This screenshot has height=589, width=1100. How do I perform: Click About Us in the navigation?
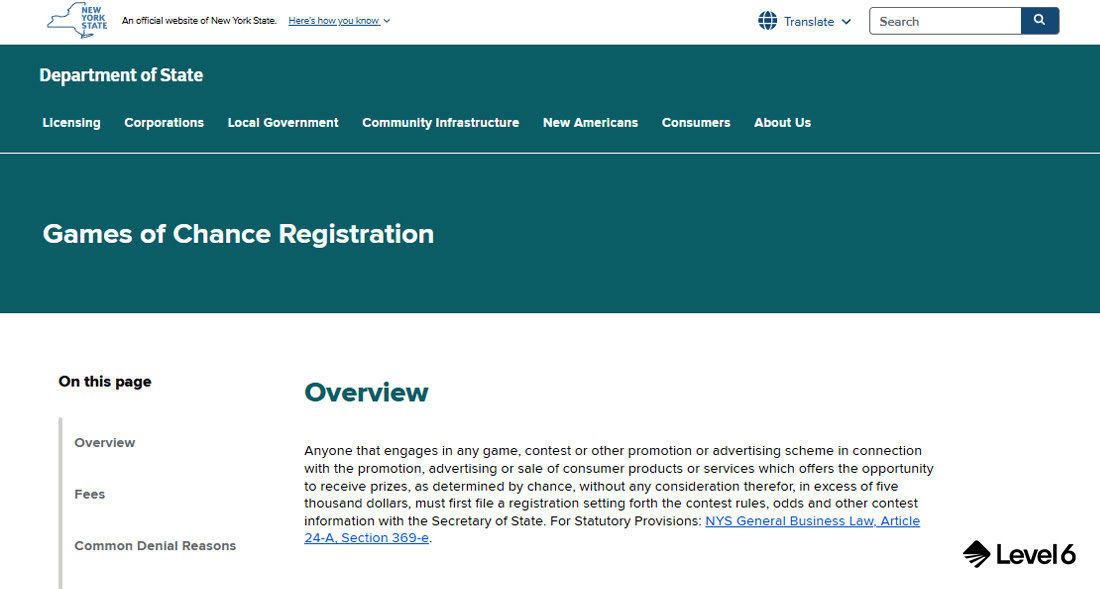[x=782, y=123]
